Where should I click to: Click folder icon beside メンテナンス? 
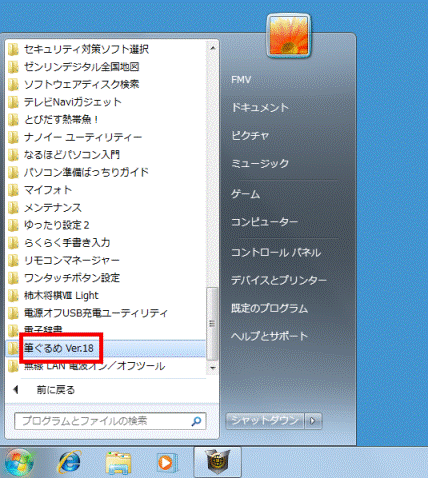click(13, 208)
